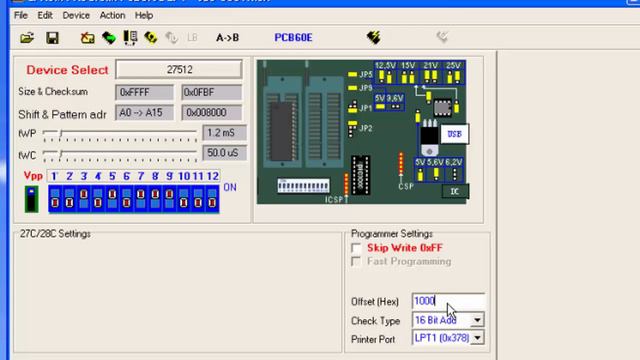
Task: Click the JP5 jumper label on the board
Action: pyautogui.click(x=366, y=75)
